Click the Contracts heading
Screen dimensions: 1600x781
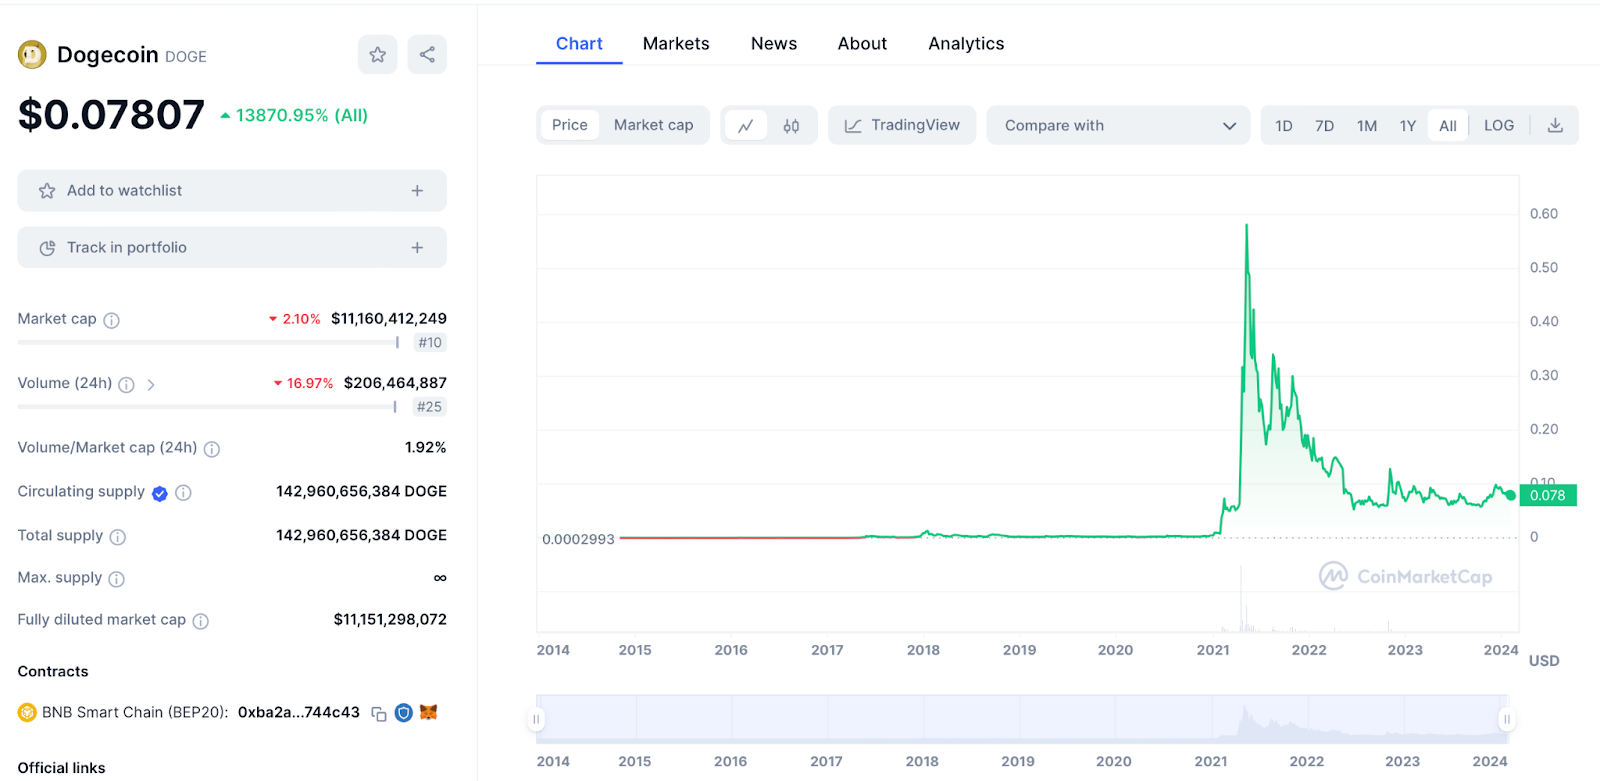click(x=53, y=671)
